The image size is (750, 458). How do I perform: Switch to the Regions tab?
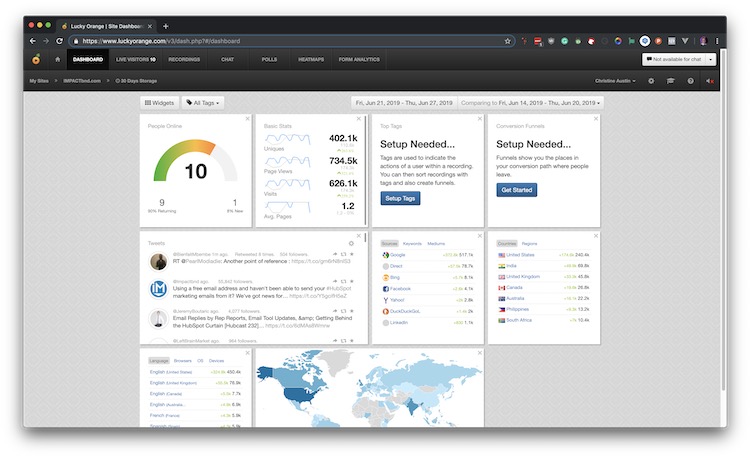529,244
